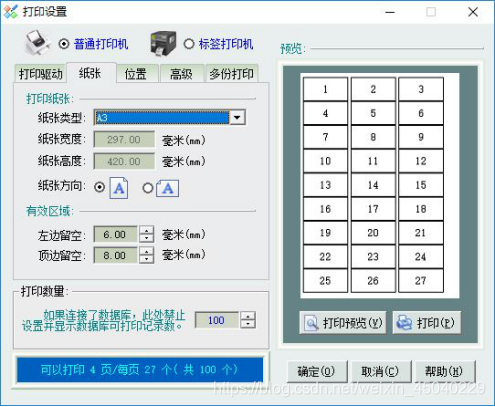495x407 pixels.
Task: Click the landscape orientation page icon
Action: click(168, 188)
